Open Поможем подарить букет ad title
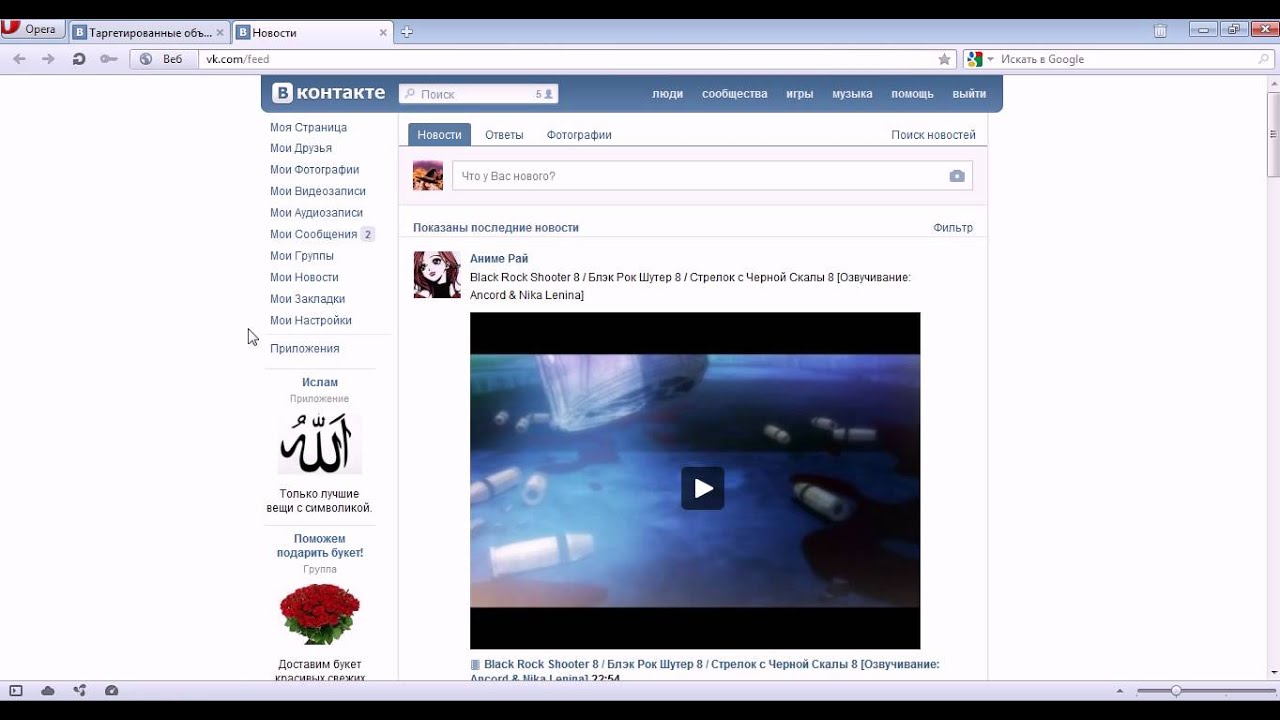Image resolution: width=1280 pixels, height=720 pixels. pyautogui.click(x=320, y=545)
